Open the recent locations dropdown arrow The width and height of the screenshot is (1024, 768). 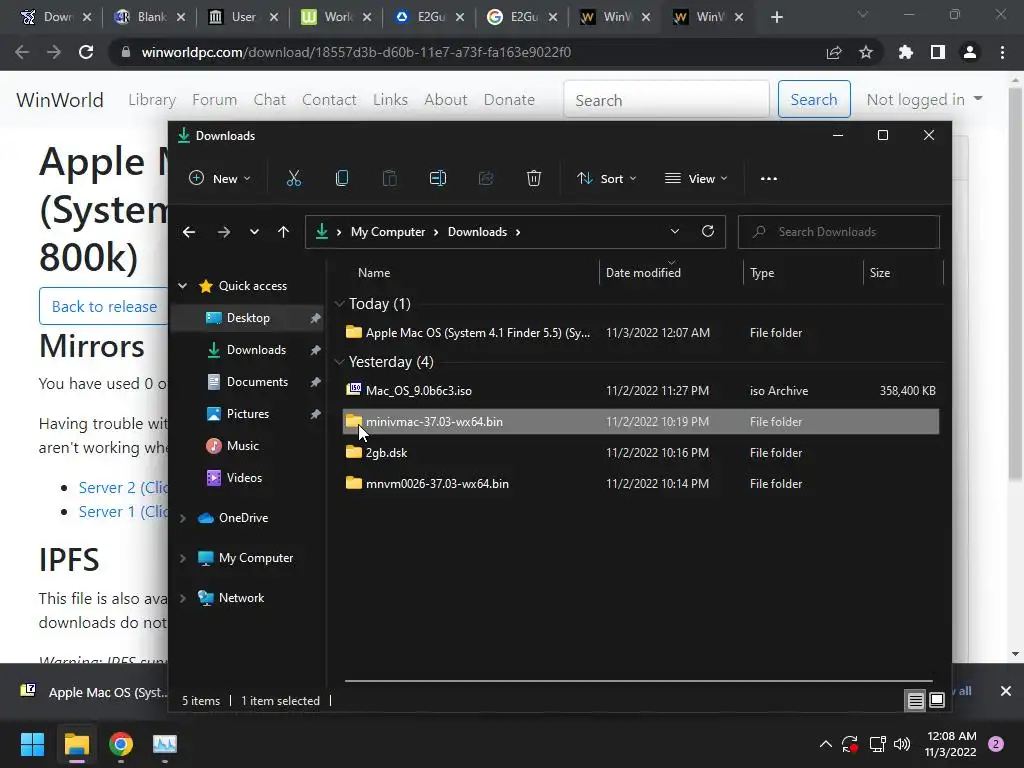254,232
